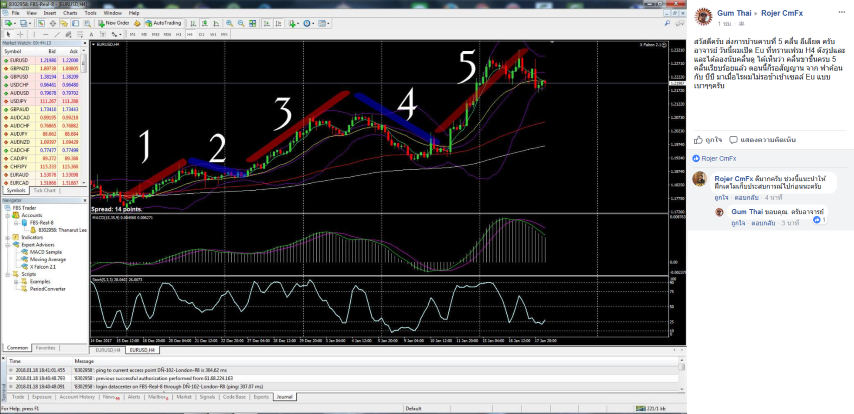
Task: Select the vertical line tool
Action: [x=34, y=34]
